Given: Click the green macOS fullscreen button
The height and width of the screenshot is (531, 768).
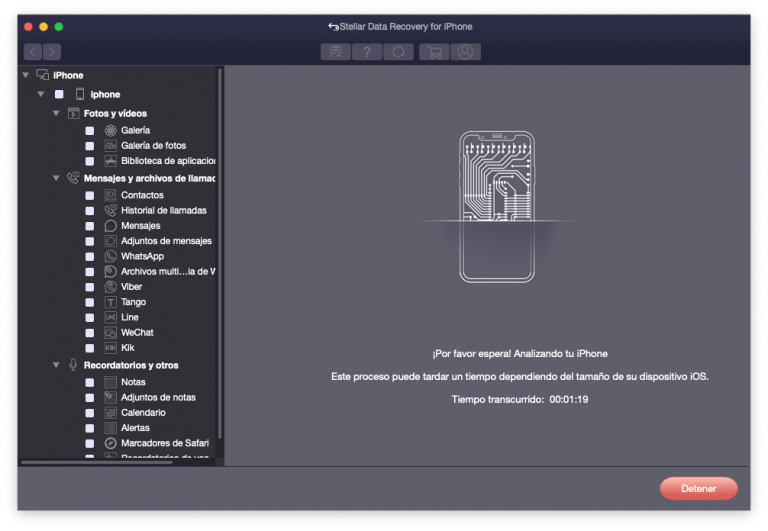Looking at the screenshot, I should click(59, 26).
